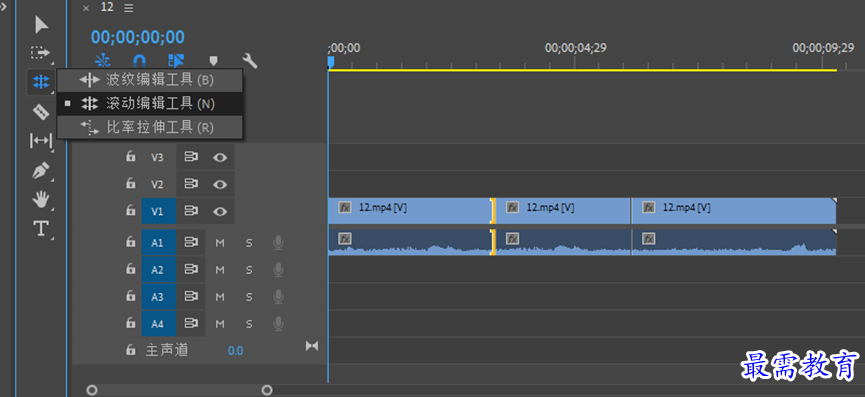Select first 12.mp4 [V] clip
This screenshot has height=397, width=865.
point(409,211)
